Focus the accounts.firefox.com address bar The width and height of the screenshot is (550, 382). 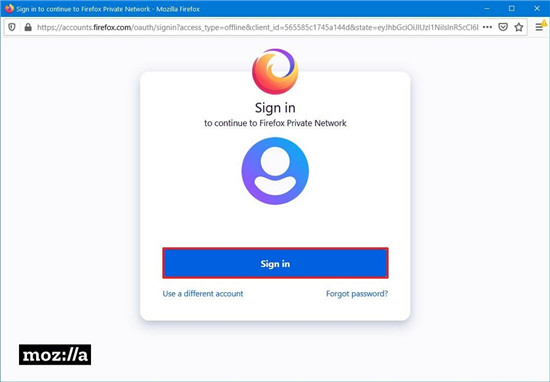pos(257,27)
